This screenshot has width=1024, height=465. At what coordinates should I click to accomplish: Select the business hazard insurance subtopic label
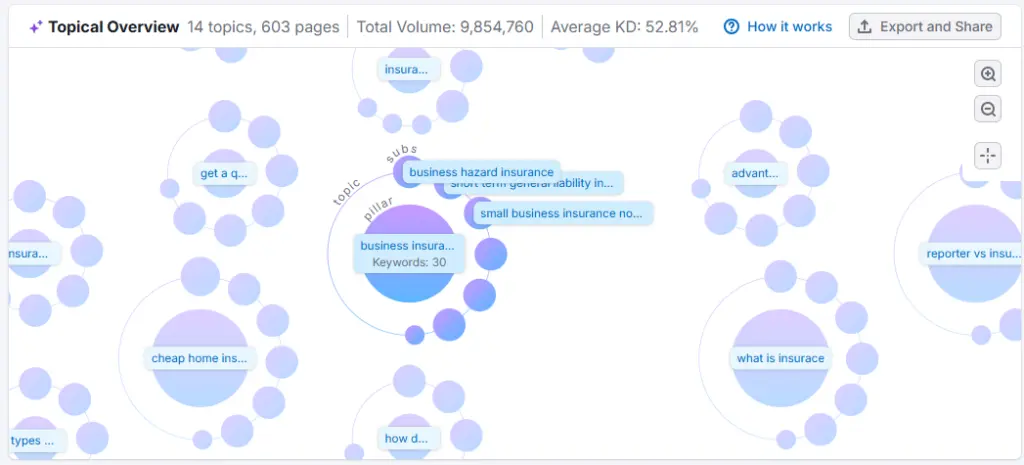click(481, 172)
